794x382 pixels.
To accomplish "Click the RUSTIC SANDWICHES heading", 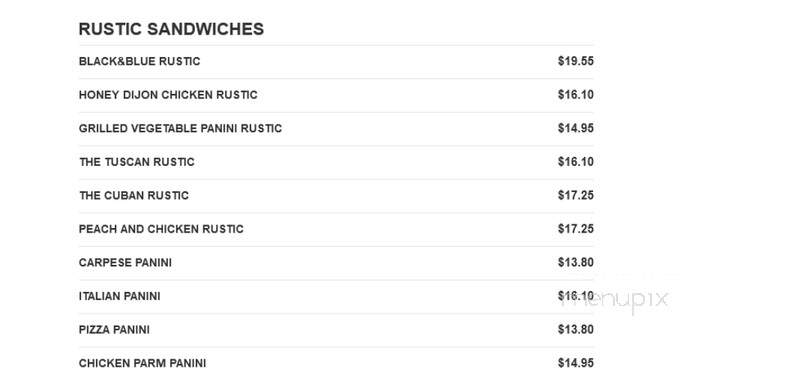I will [171, 29].
